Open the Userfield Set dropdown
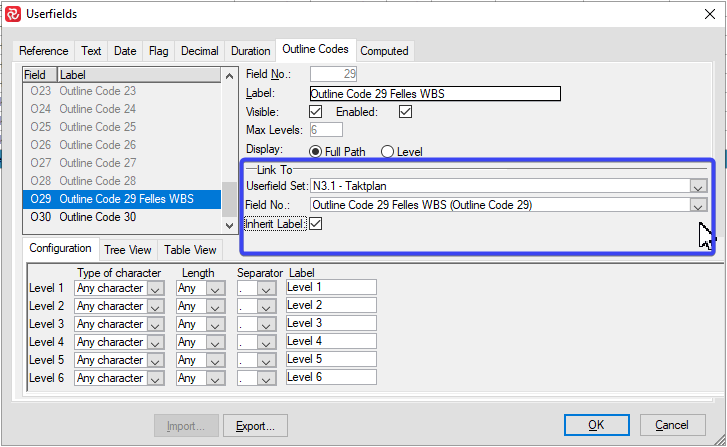This screenshot has width=727, height=447. 697,186
